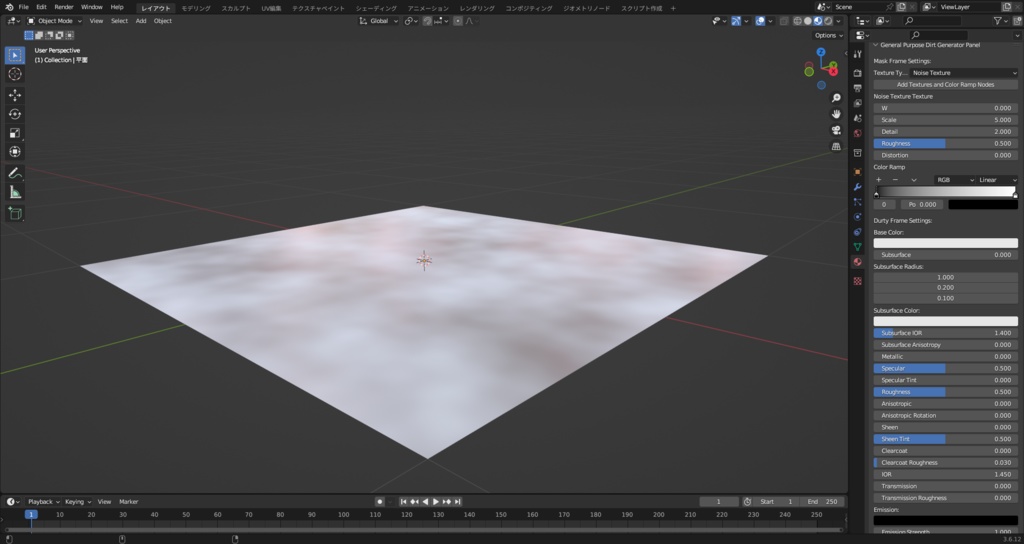Pick the Scale tool
The image size is (1024, 544).
click(x=15, y=133)
